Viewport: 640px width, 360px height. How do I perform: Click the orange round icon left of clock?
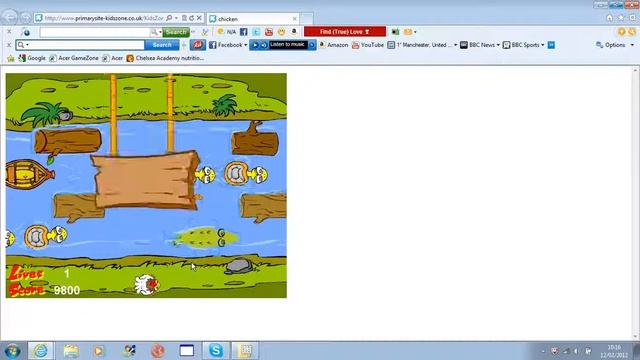[x=621, y=31]
